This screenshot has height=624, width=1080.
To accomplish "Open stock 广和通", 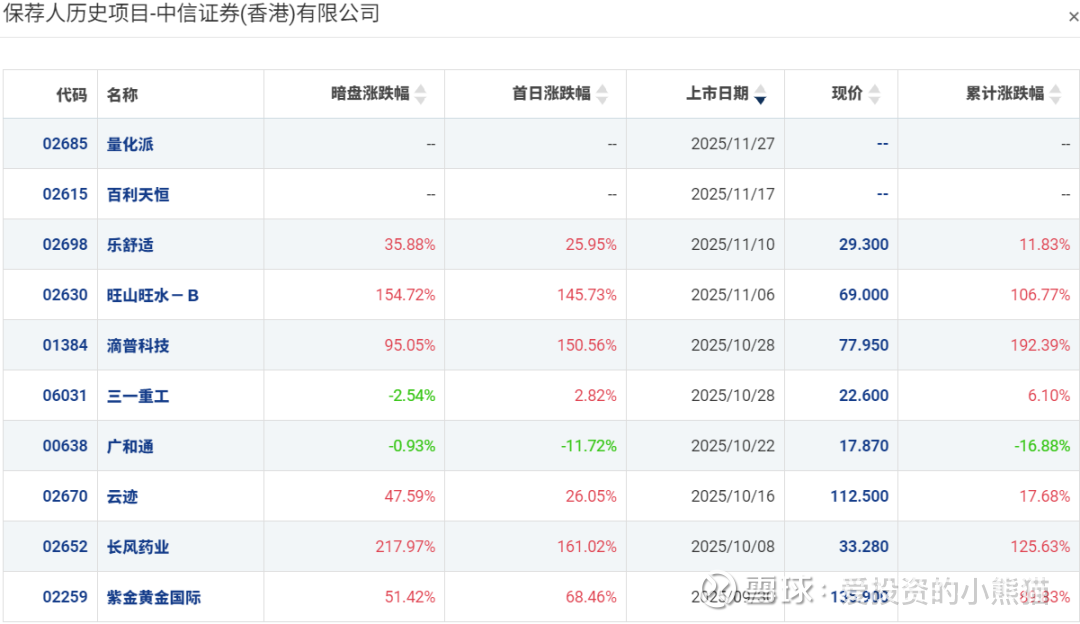I will coord(130,446).
